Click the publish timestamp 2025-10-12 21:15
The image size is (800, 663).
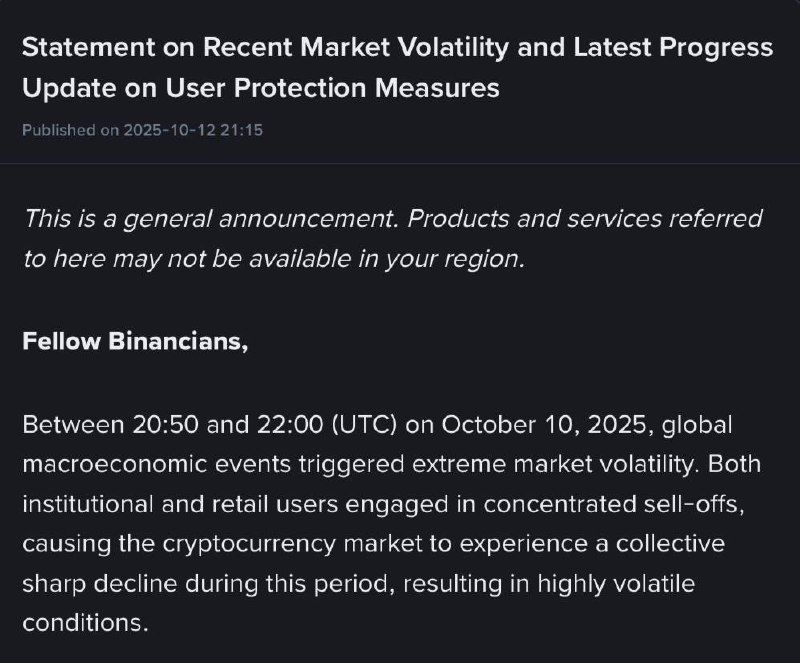(193, 130)
